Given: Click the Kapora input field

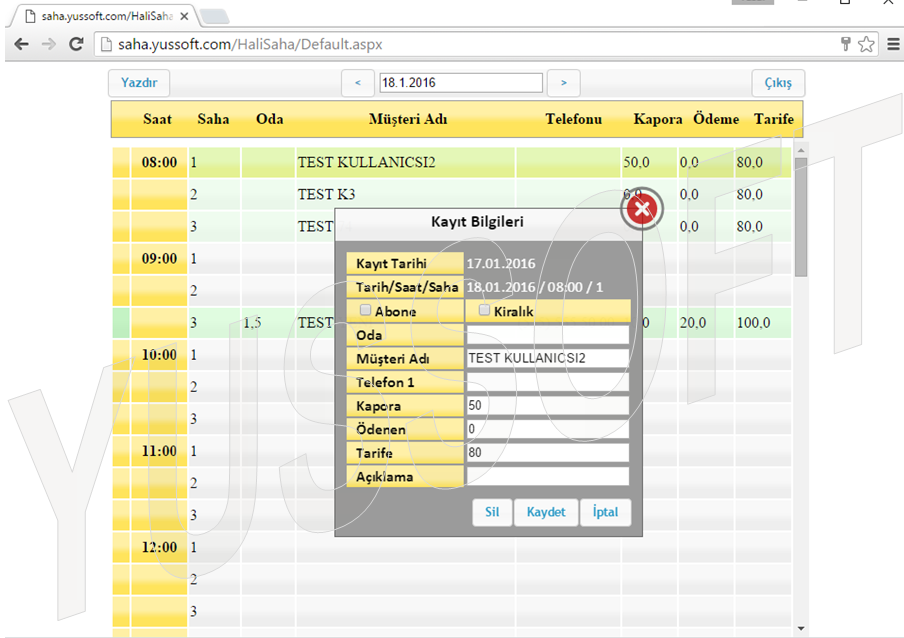Looking at the screenshot, I should [547, 405].
